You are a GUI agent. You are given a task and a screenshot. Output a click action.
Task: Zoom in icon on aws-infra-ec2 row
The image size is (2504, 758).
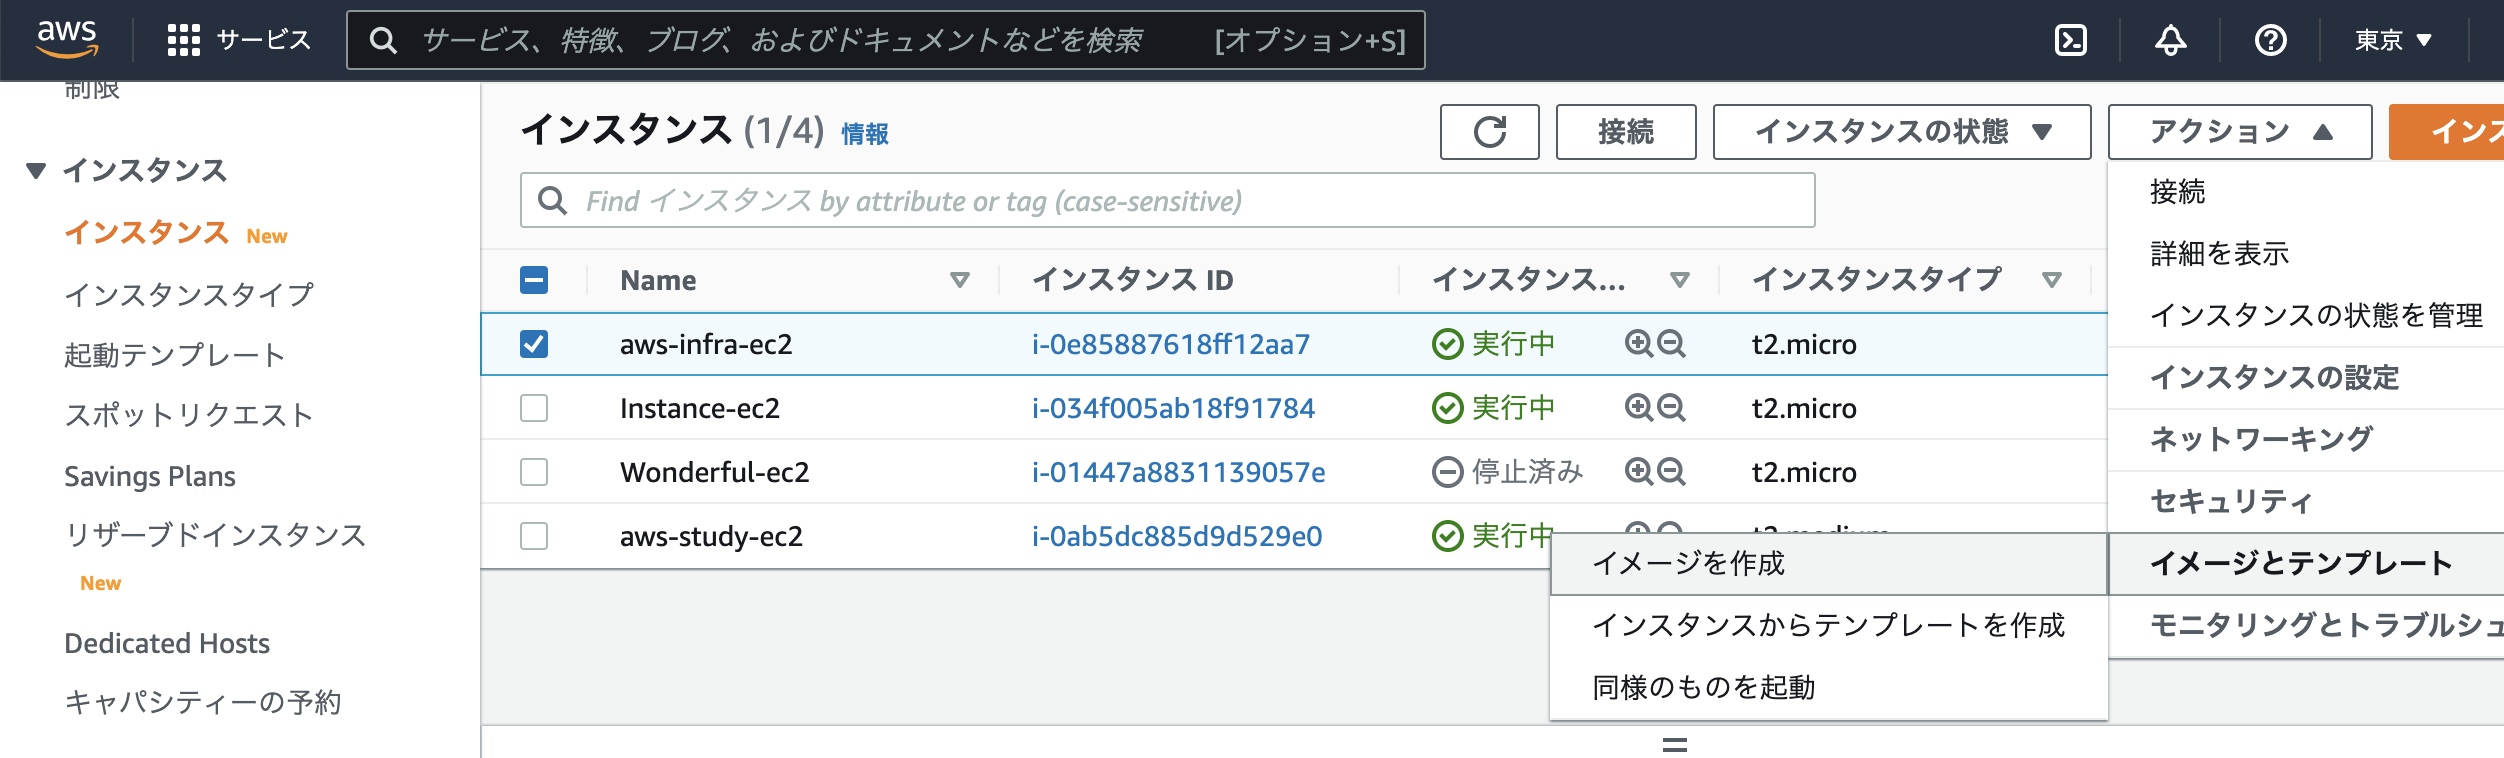(x=1638, y=344)
